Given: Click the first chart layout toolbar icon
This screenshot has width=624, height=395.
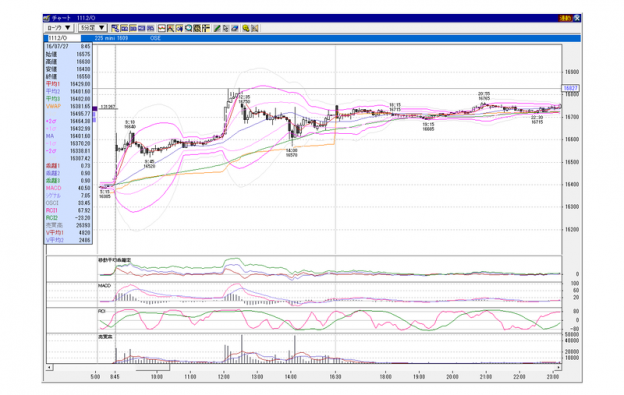Looking at the screenshot, I should pos(115,28).
